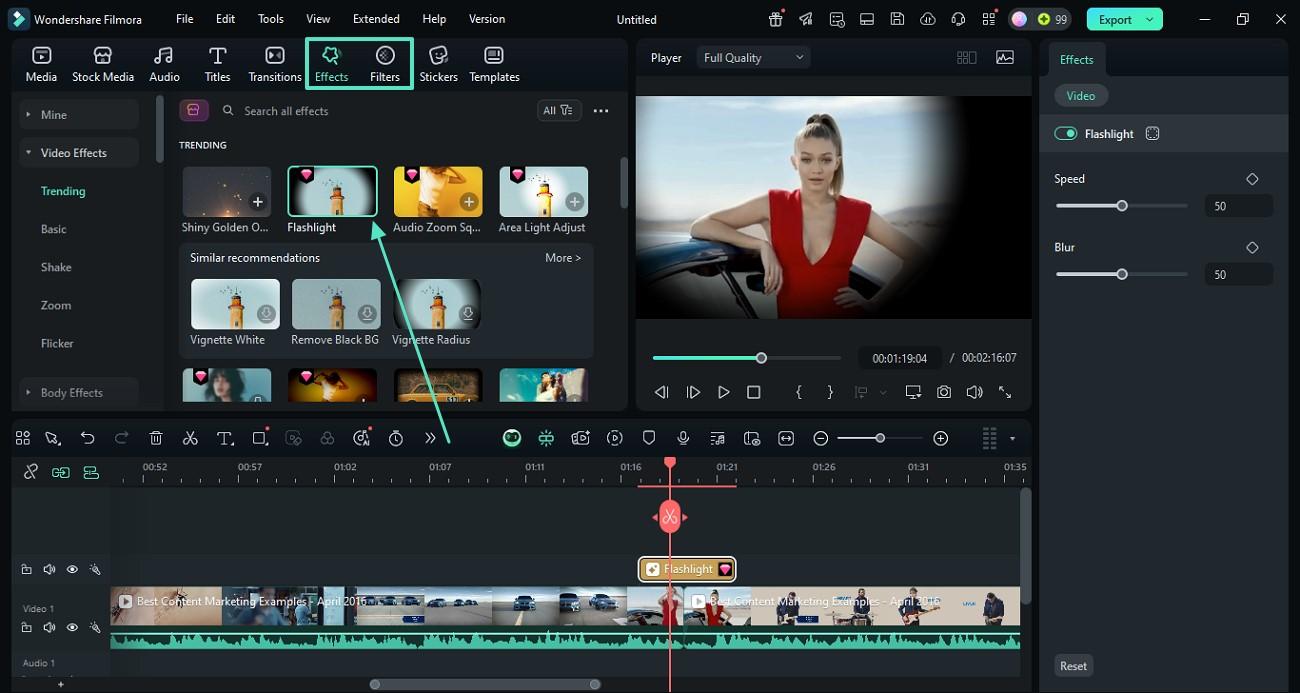Download the Vignette White effect

266,314
